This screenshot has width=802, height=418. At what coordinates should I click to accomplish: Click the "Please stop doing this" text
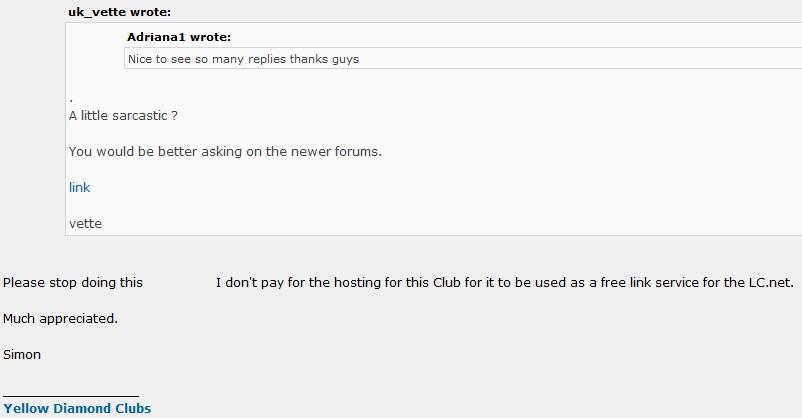point(73,282)
